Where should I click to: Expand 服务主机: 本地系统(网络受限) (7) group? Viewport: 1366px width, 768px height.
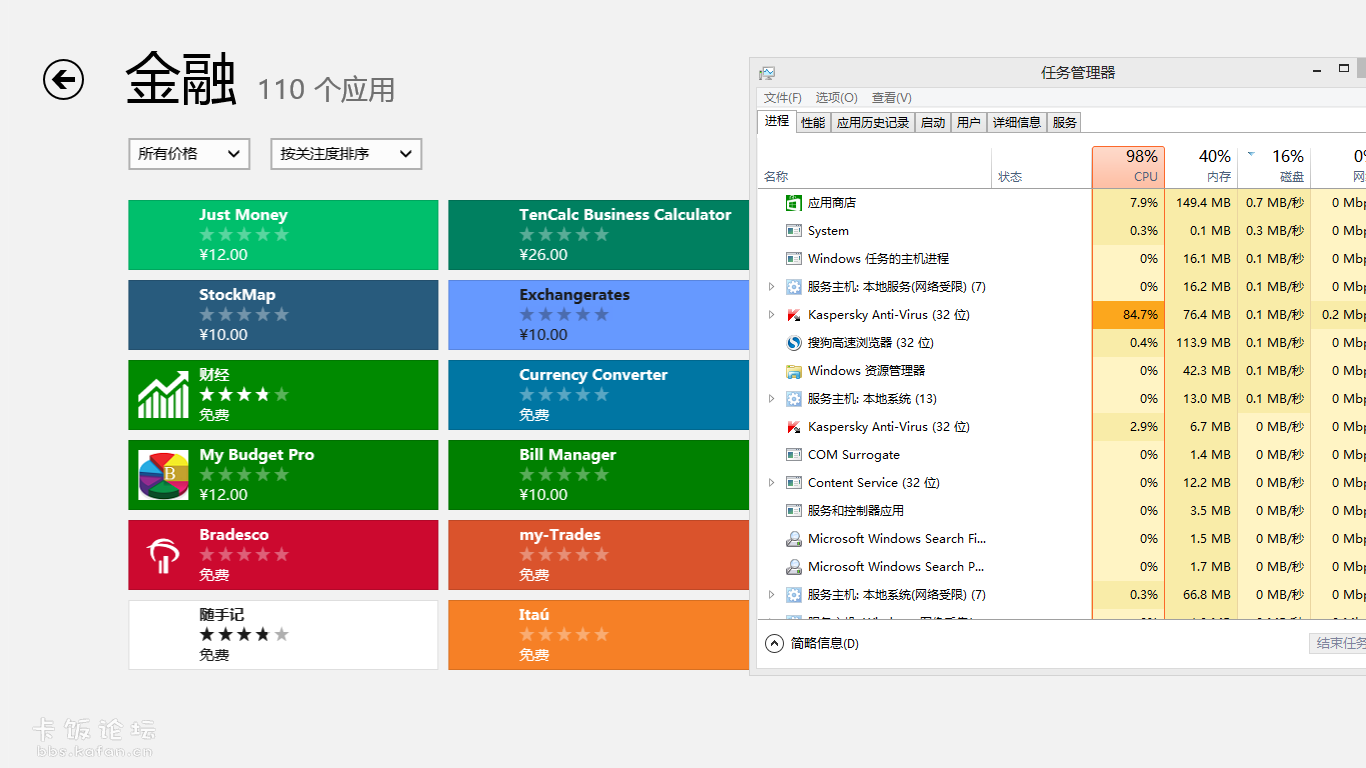[771, 594]
